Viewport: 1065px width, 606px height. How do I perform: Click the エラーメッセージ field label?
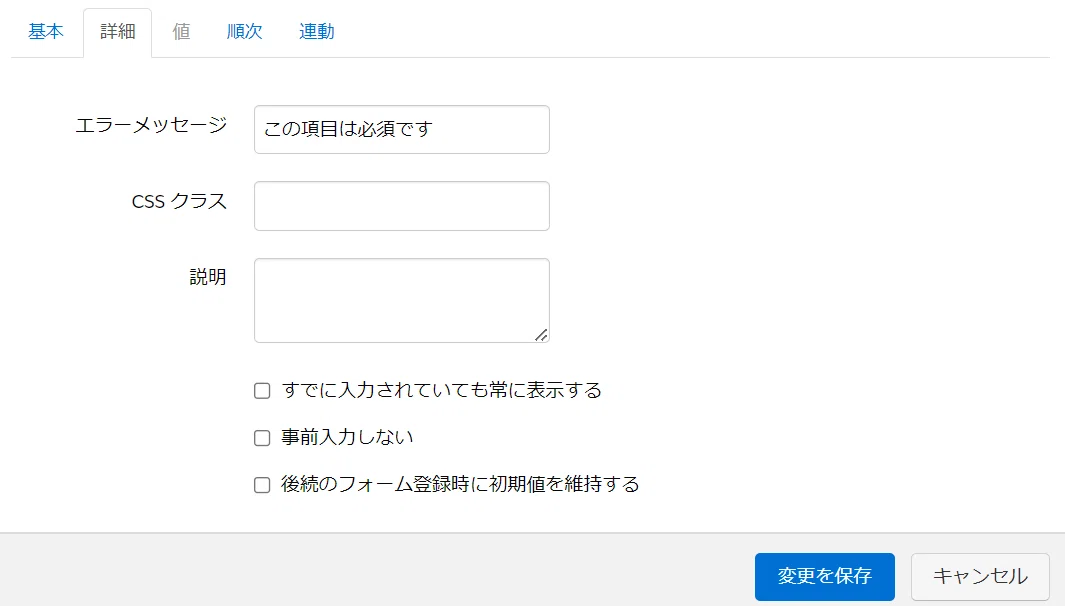[151, 126]
